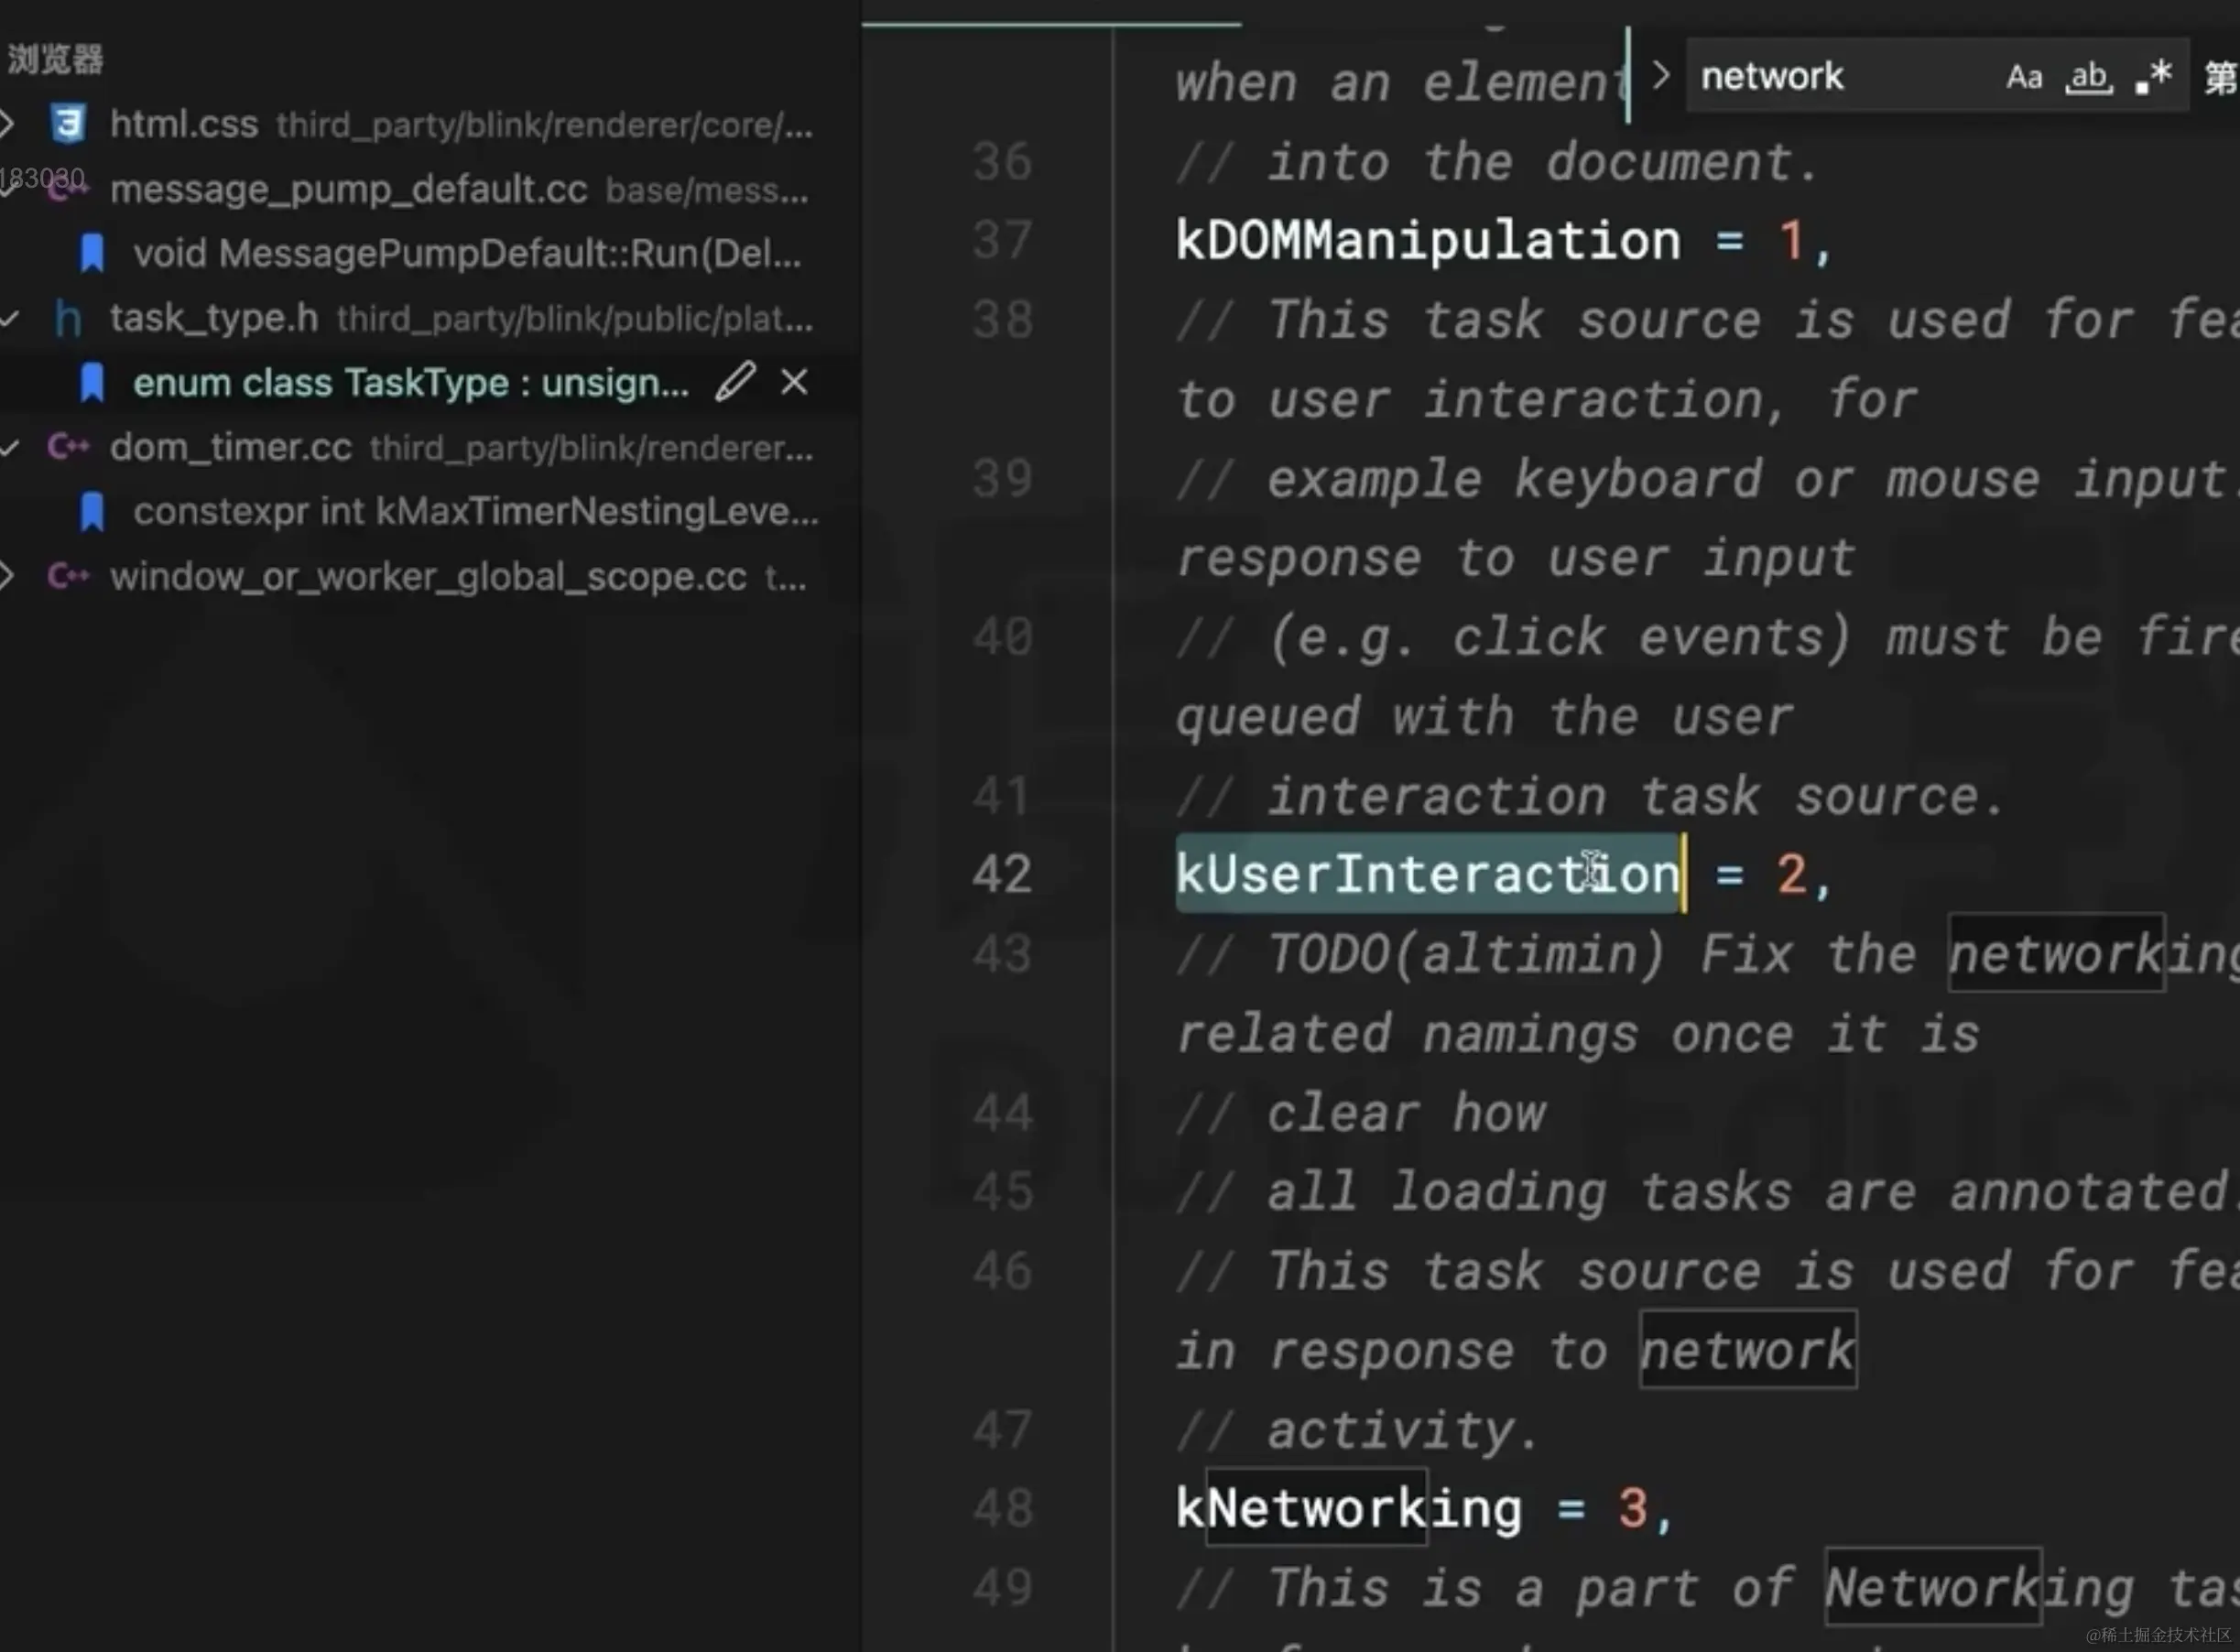Open the constexpr int kMaxTimerNestingLevel bookmark
This screenshot has height=1652, width=2240.
point(475,512)
